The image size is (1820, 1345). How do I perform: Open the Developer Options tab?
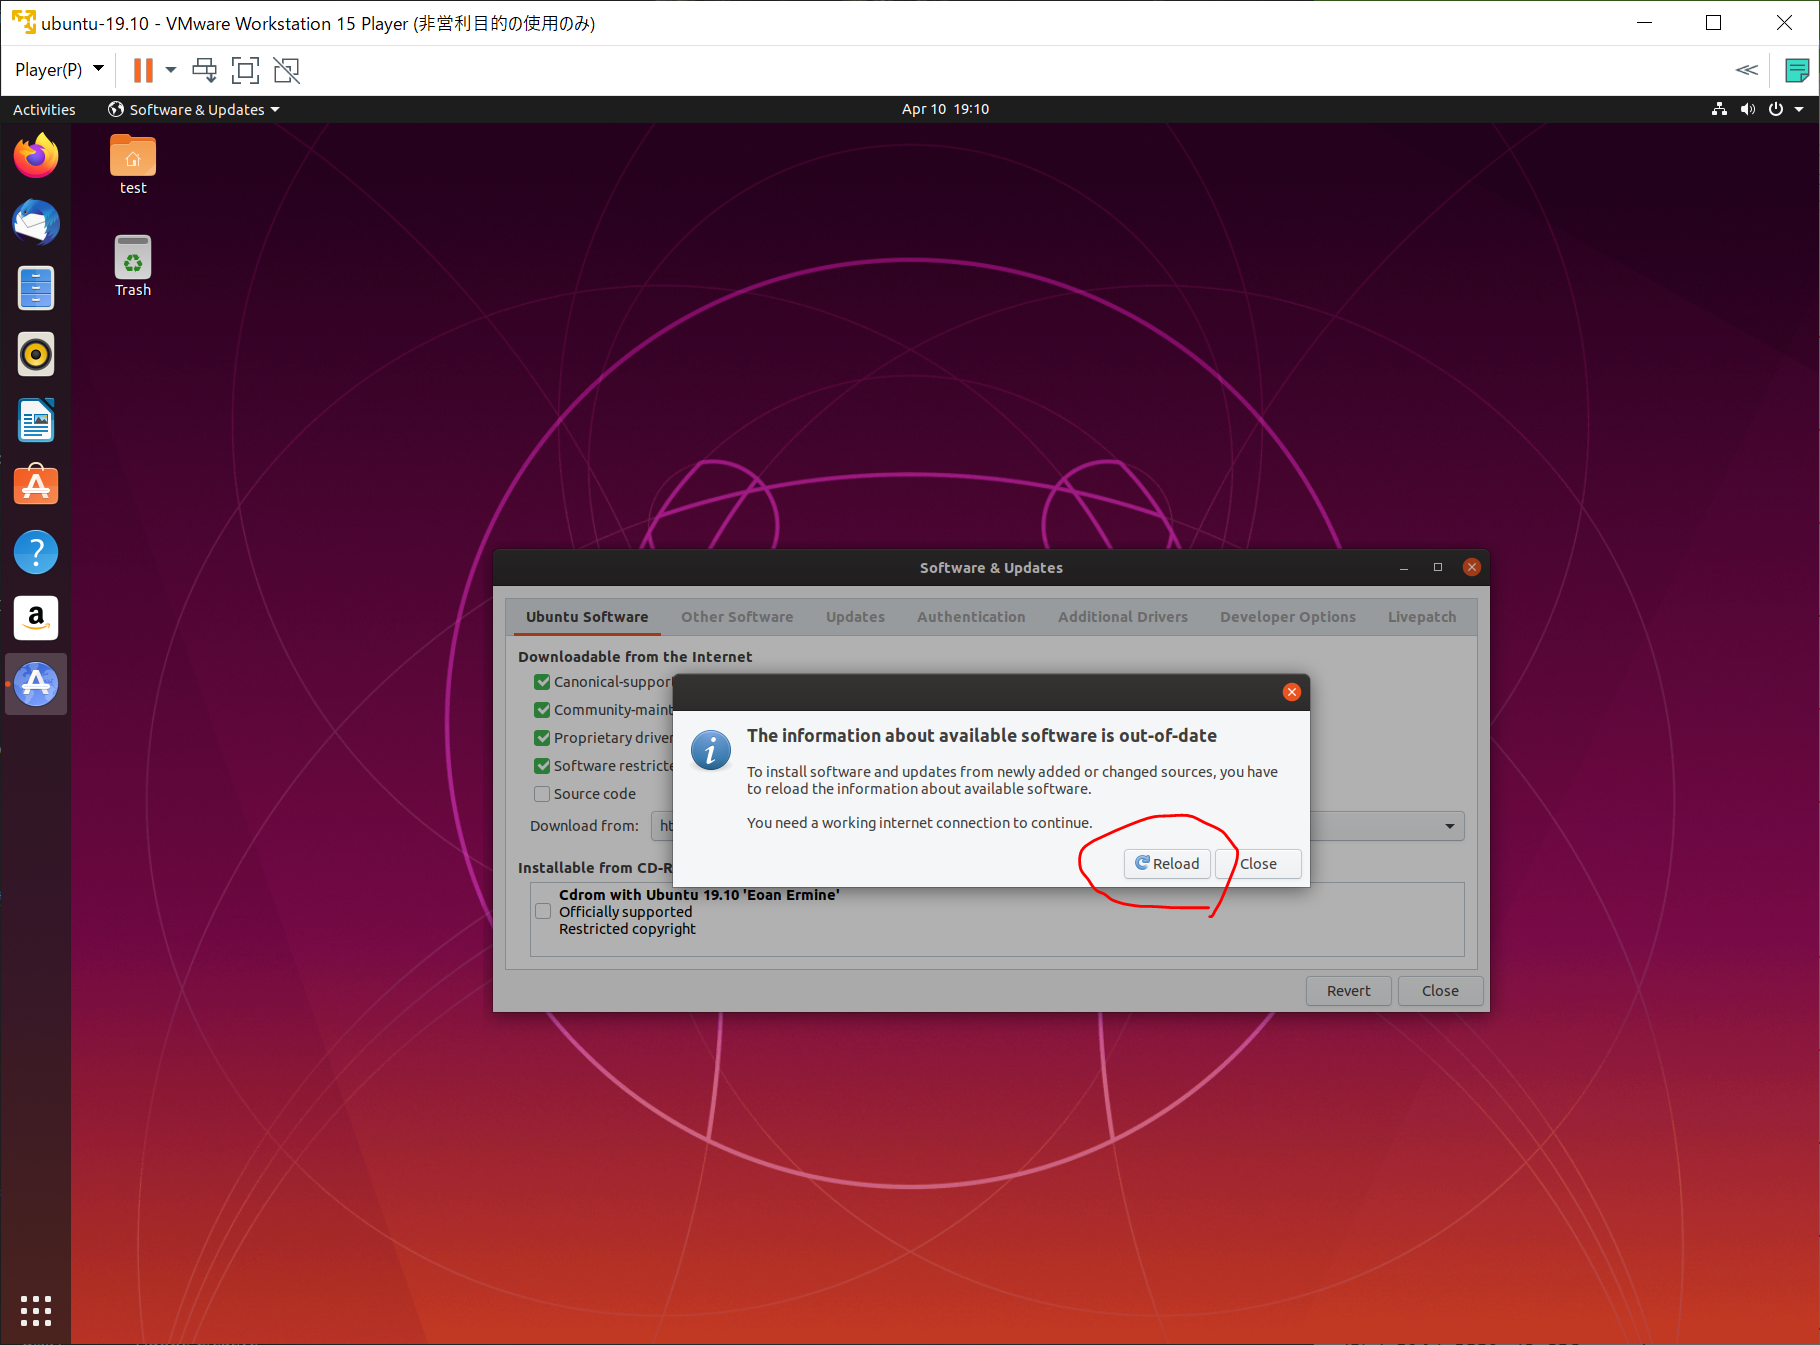[x=1288, y=617]
